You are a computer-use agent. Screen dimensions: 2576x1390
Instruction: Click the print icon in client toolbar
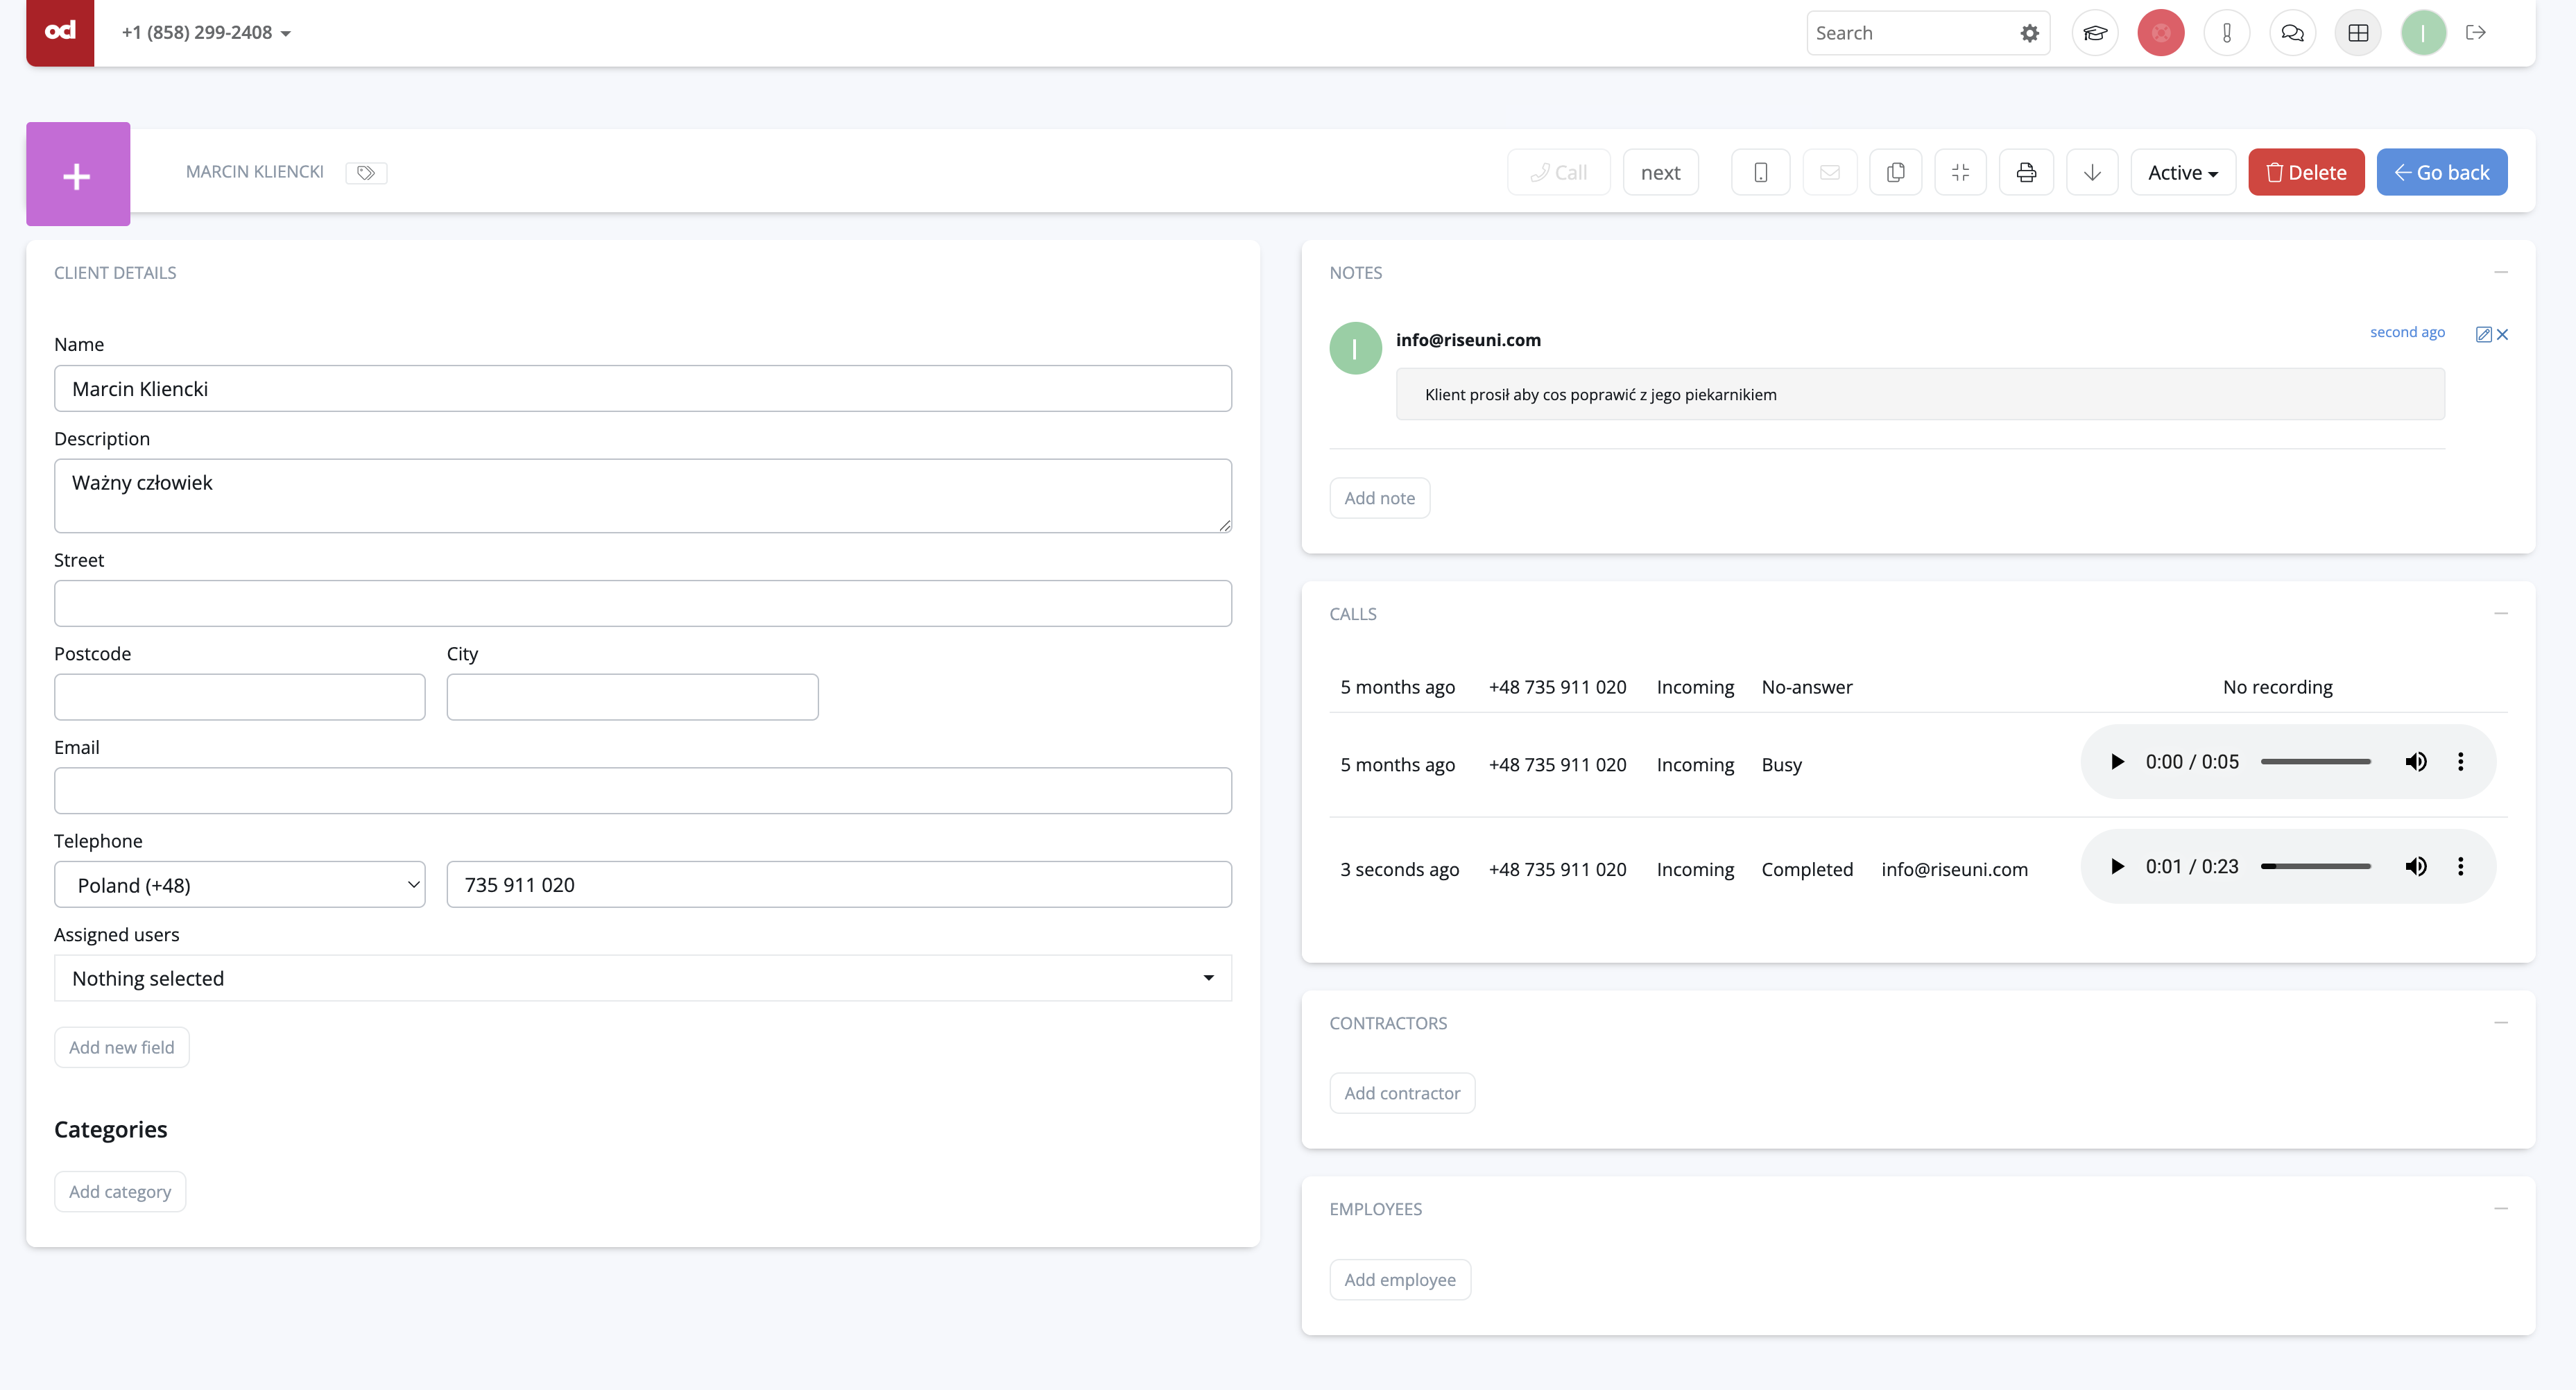point(2026,172)
